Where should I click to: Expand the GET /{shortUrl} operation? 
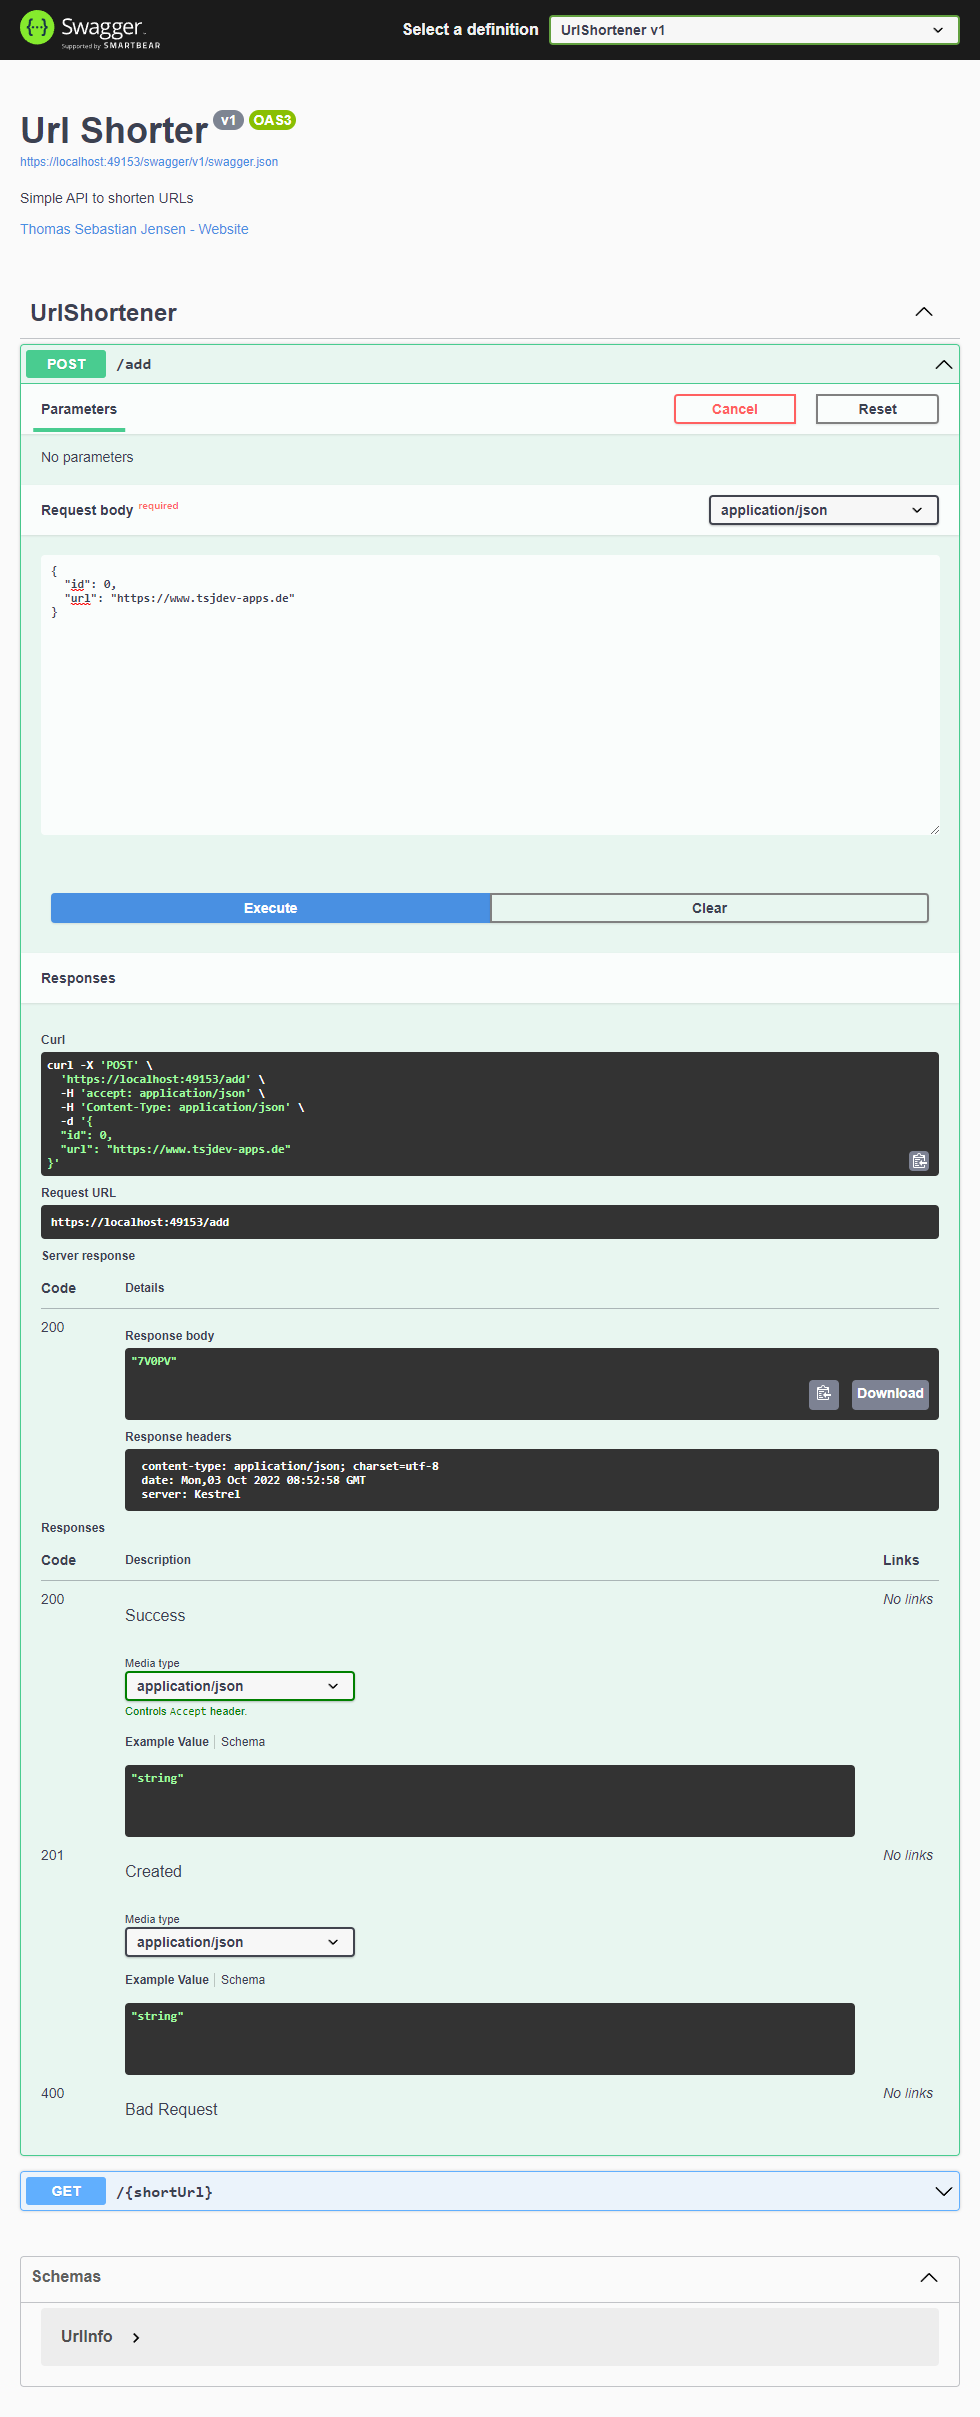pyautogui.click(x=942, y=2191)
